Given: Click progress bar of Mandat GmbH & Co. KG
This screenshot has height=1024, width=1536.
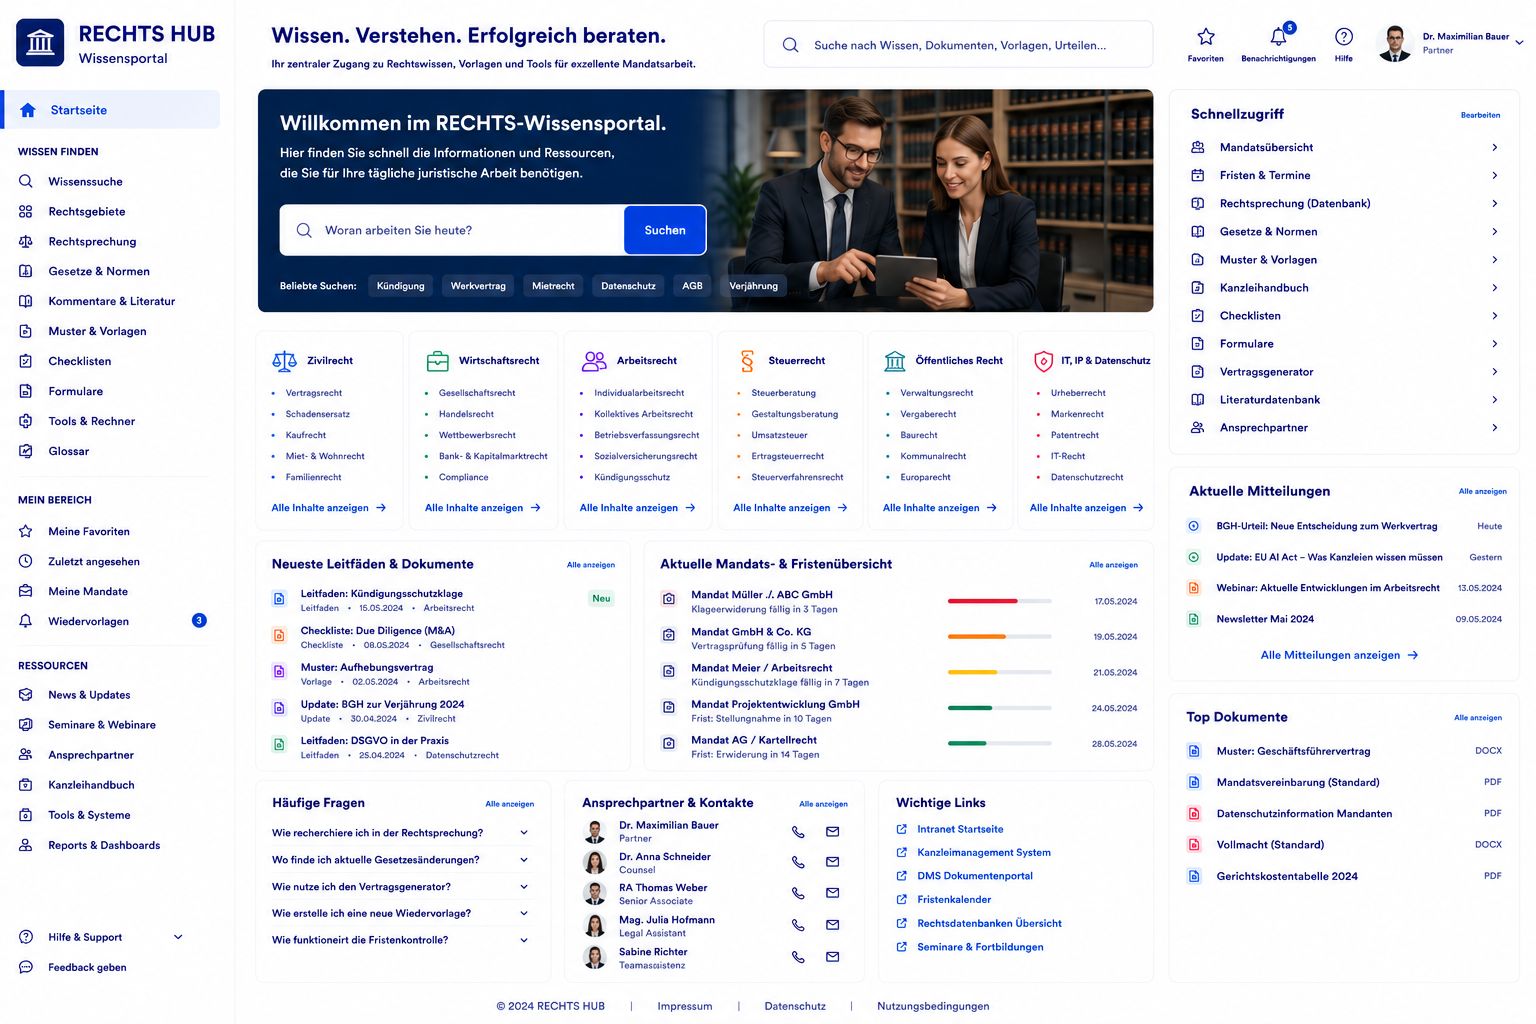Looking at the screenshot, I should pos(999,636).
